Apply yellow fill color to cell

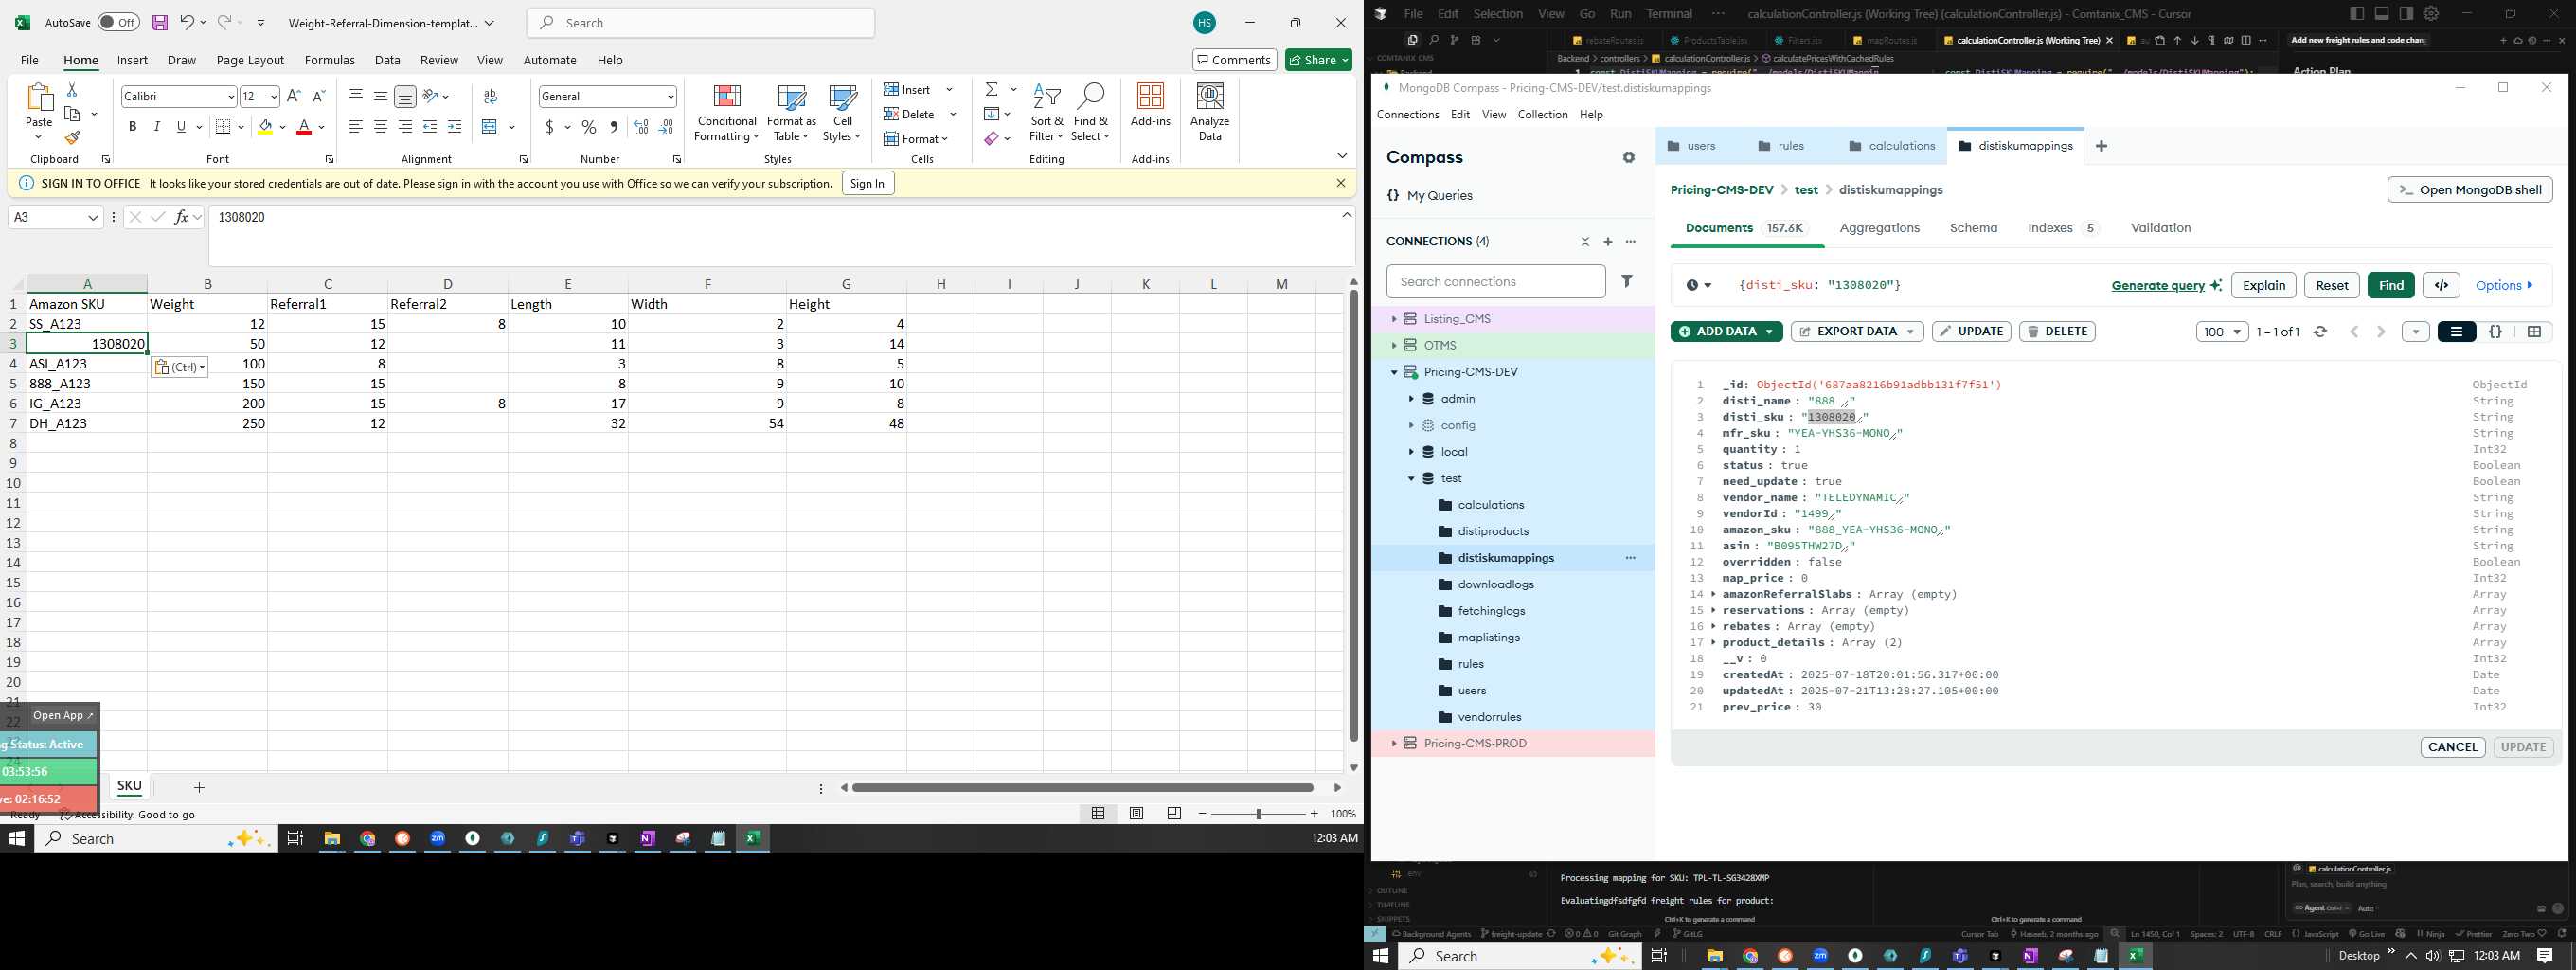265,127
